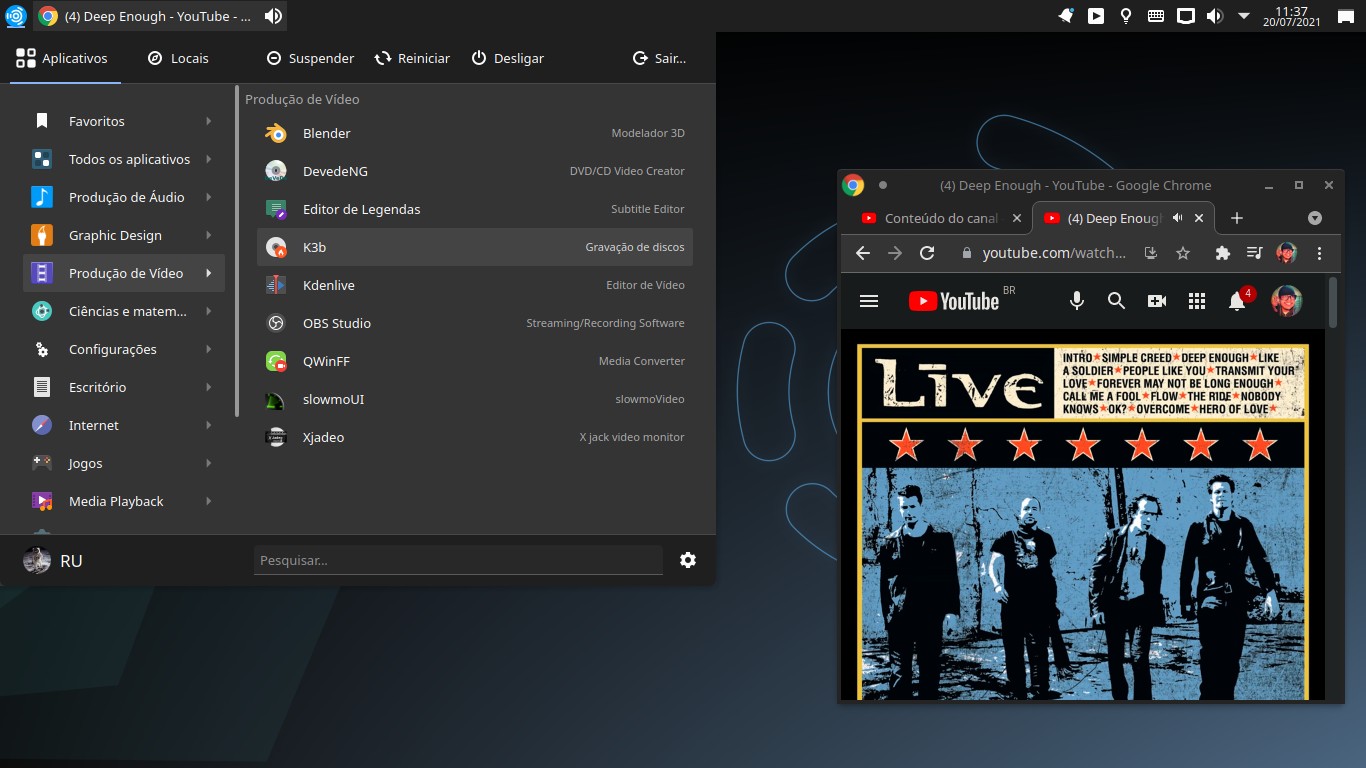This screenshot has width=1366, height=768.
Task: Open YouTube voice search microphone
Action: pyautogui.click(x=1077, y=301)
